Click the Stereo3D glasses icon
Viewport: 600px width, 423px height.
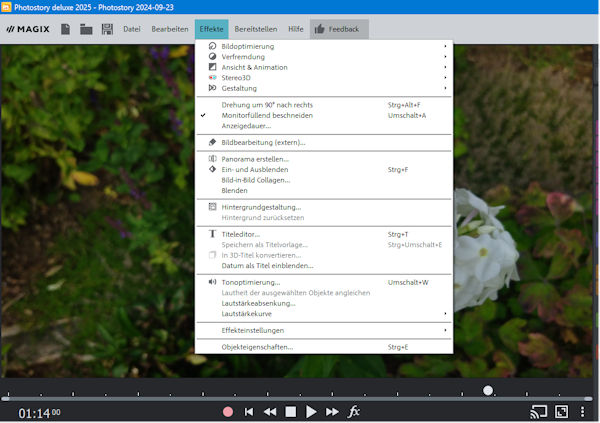[212, 77]
